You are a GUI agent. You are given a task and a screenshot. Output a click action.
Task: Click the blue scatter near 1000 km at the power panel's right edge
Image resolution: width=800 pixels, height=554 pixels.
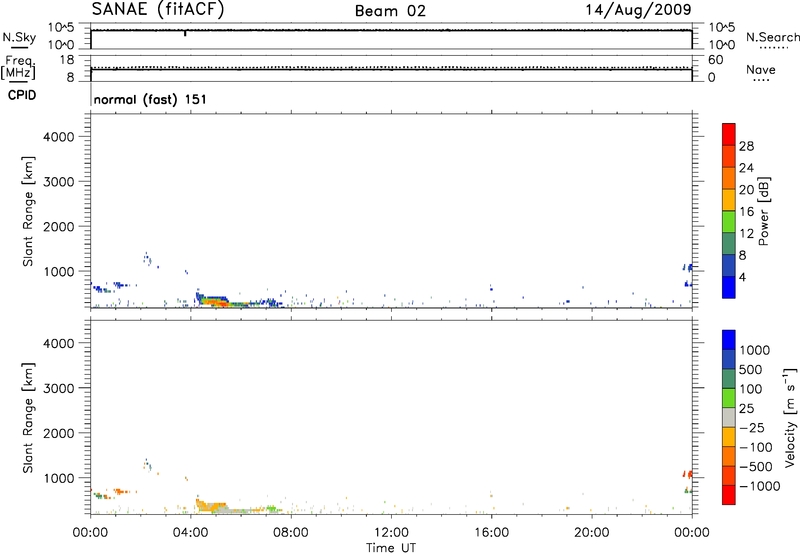[x=688, y=267]
